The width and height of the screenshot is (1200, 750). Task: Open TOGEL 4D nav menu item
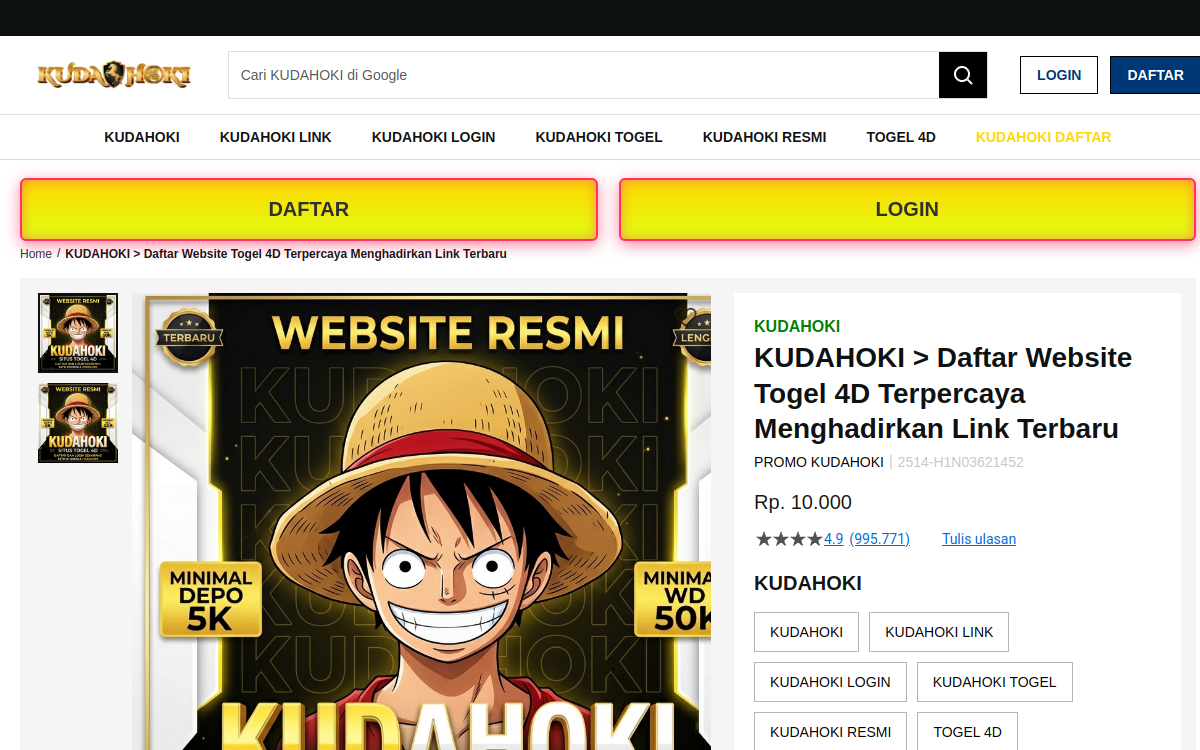point(901,137)
